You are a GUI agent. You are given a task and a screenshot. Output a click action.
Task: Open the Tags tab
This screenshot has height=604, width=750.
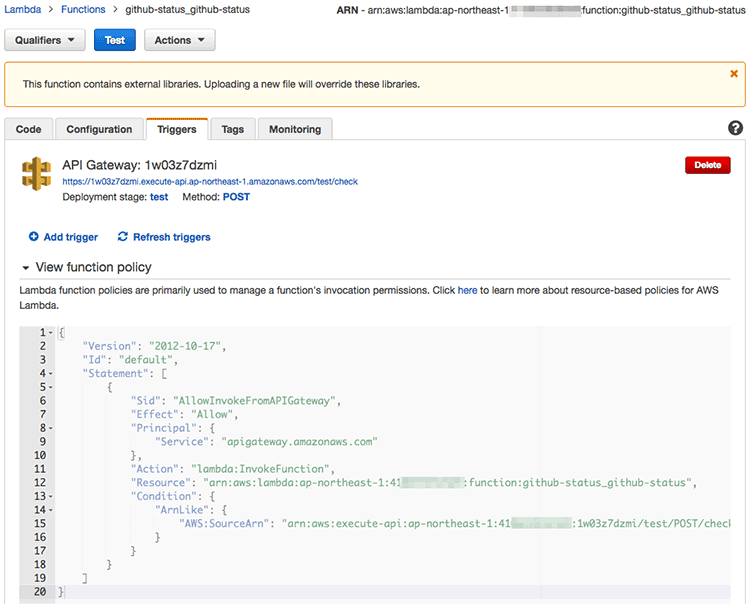233,129
